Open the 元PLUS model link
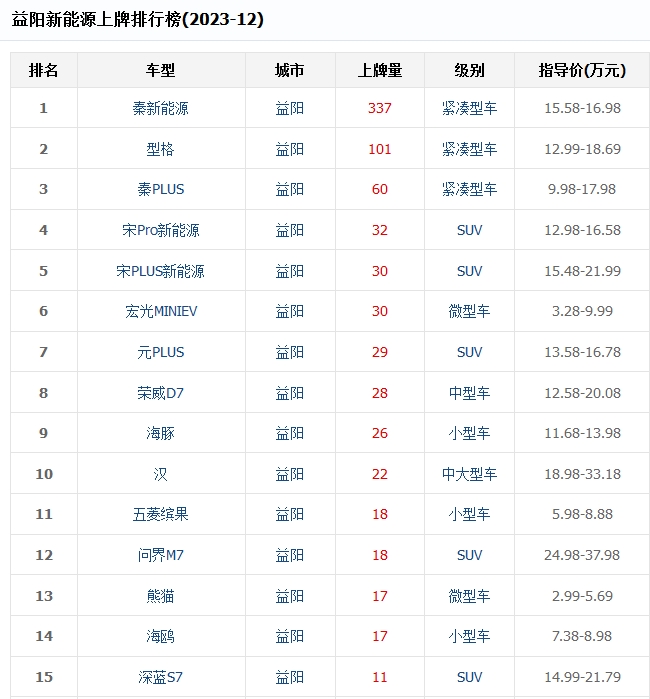Viewport: 650px width, 699px height. click(160, 352)
